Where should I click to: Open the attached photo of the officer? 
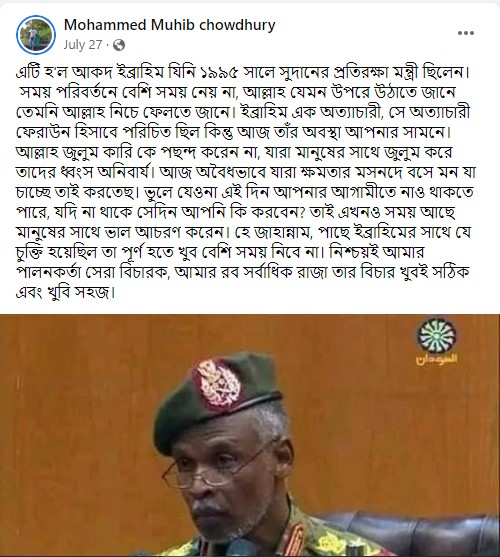coord(250,436)
